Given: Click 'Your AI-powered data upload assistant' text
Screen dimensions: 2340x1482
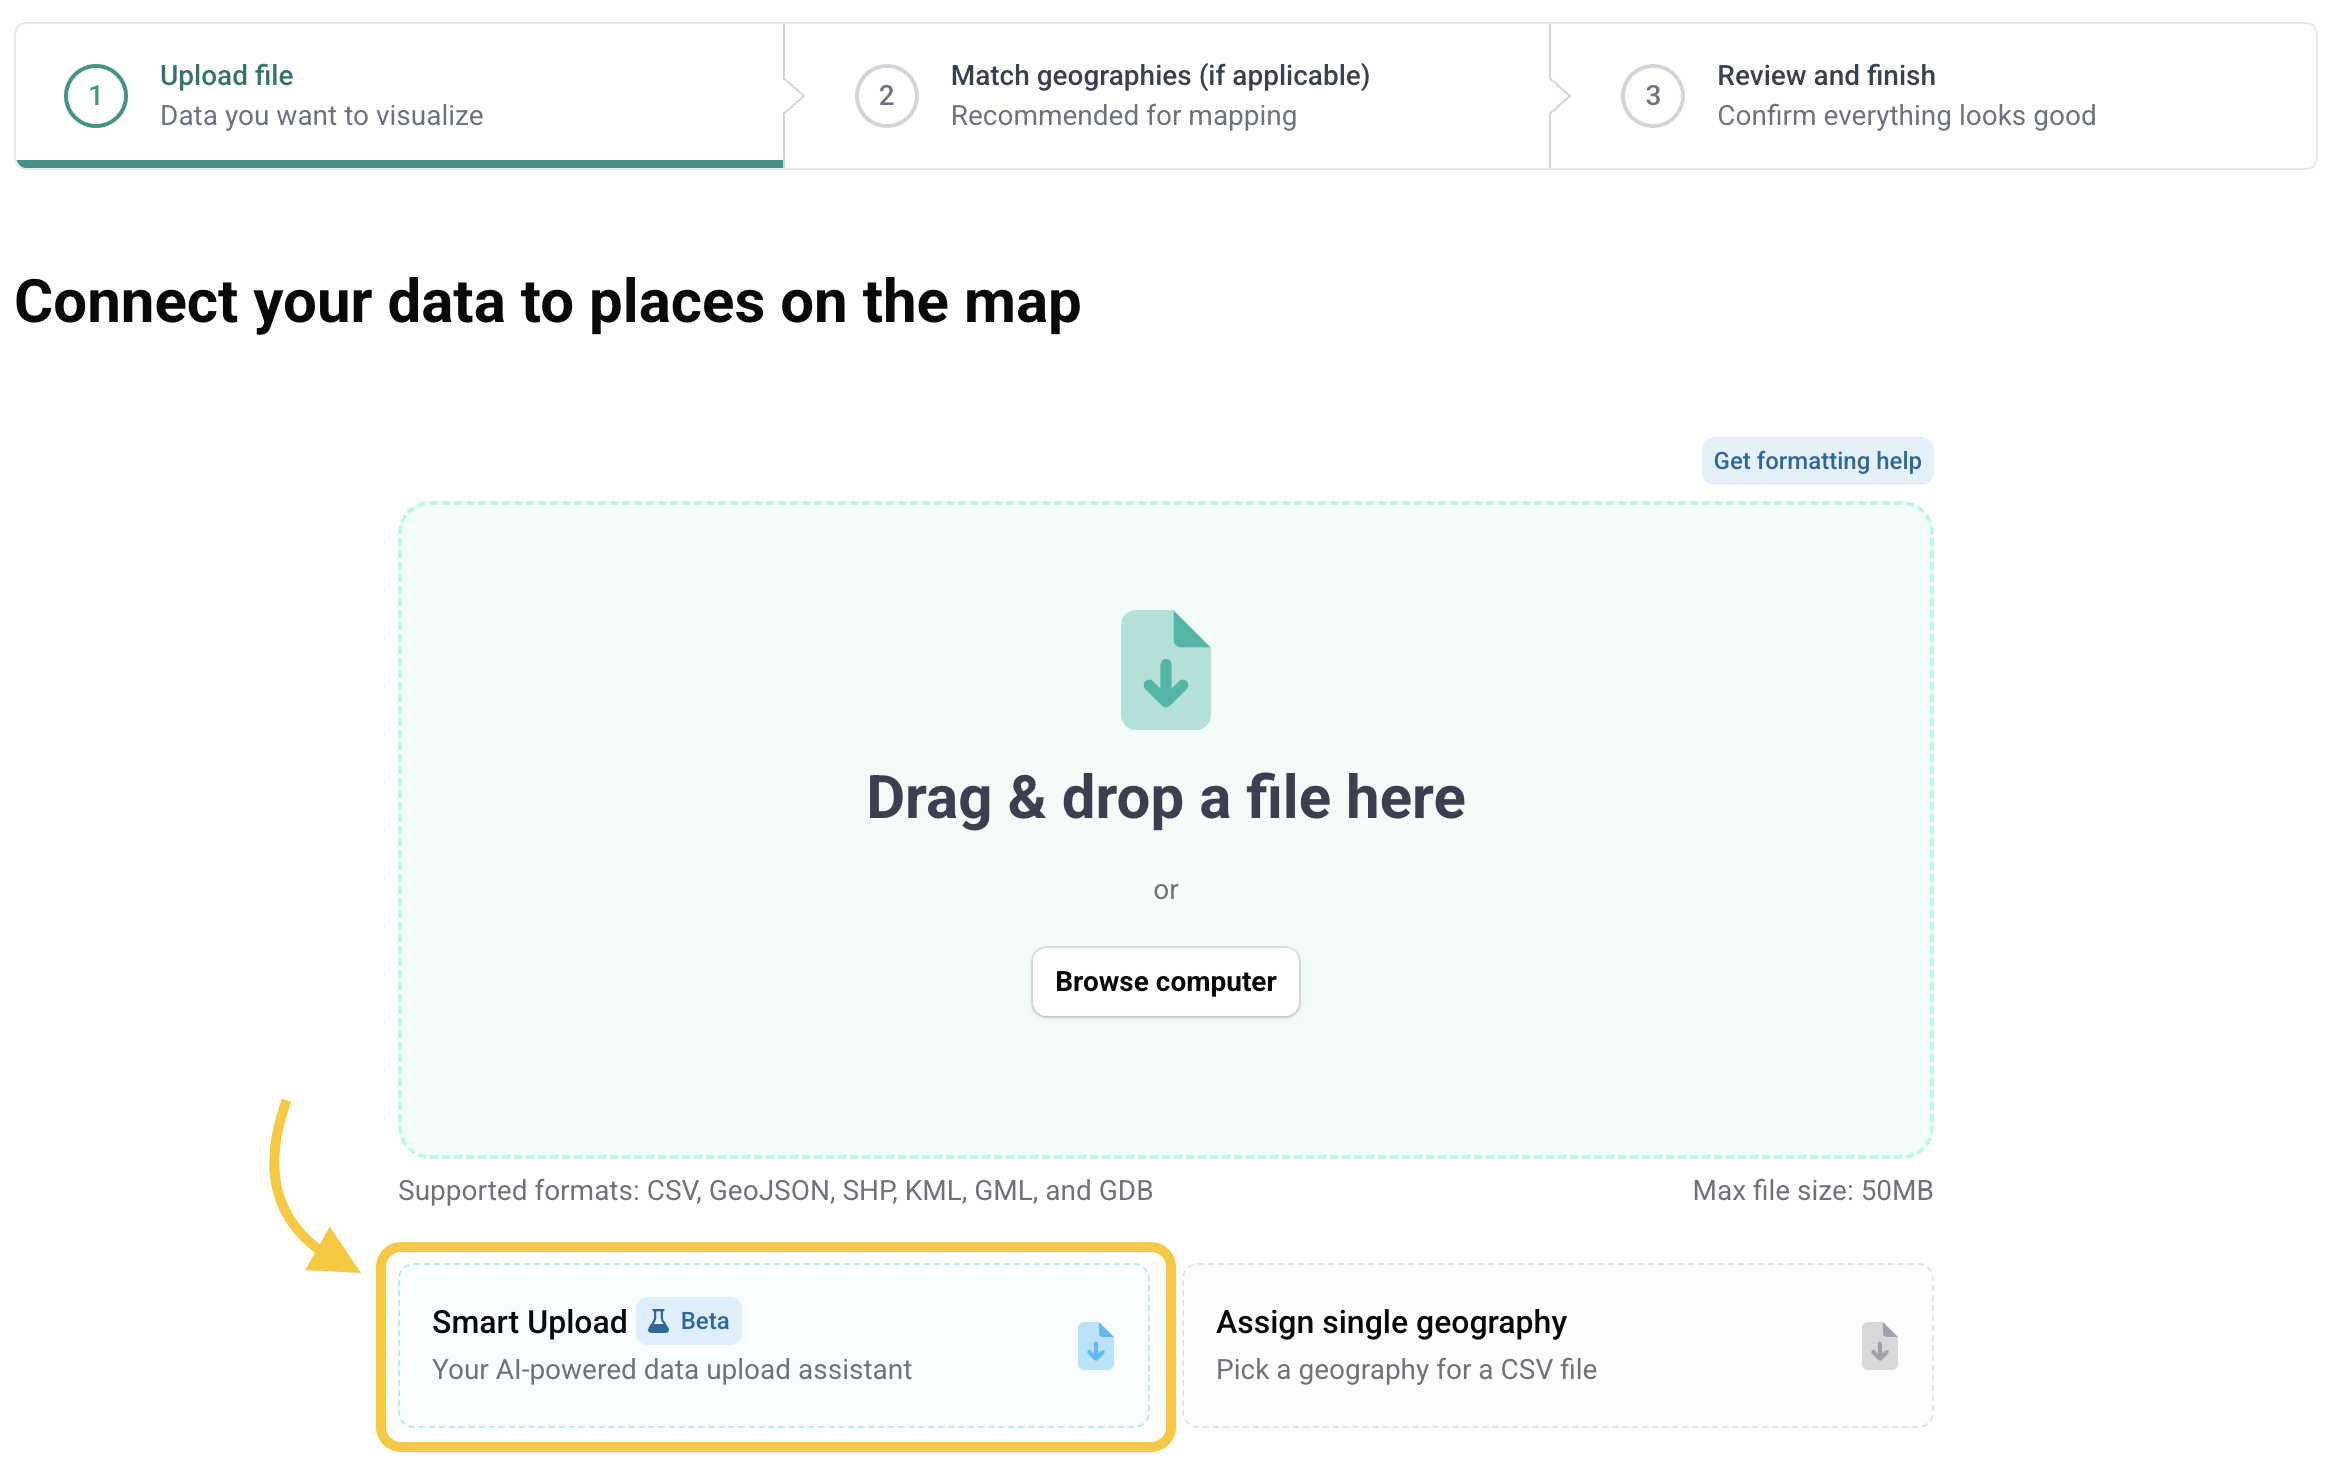Looking at the screenshot, I should (x=671, y=1369).
